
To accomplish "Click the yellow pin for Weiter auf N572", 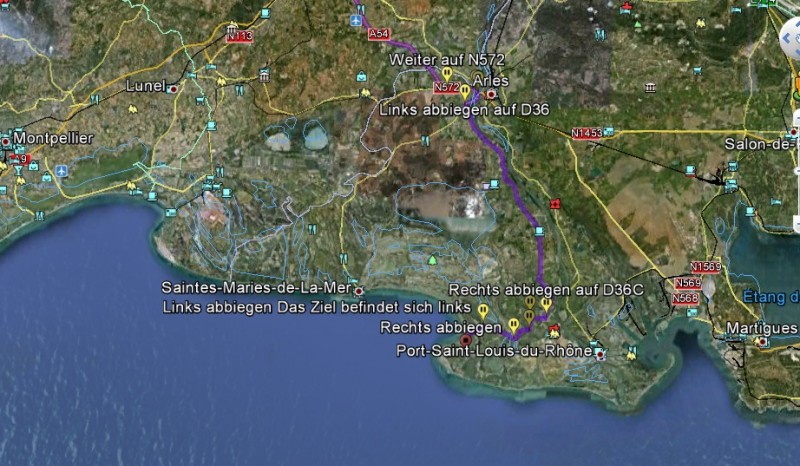I will tap(447, 73).
